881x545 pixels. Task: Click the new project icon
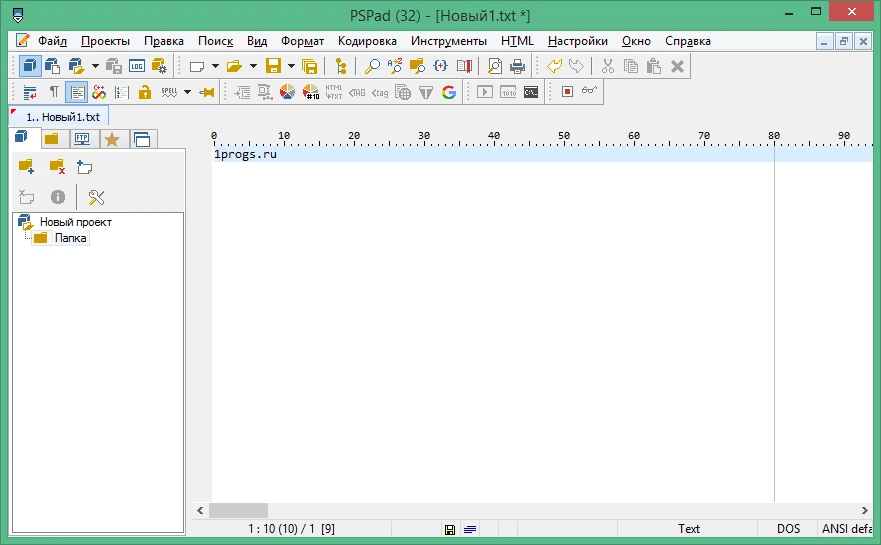[x=52, y=66]
